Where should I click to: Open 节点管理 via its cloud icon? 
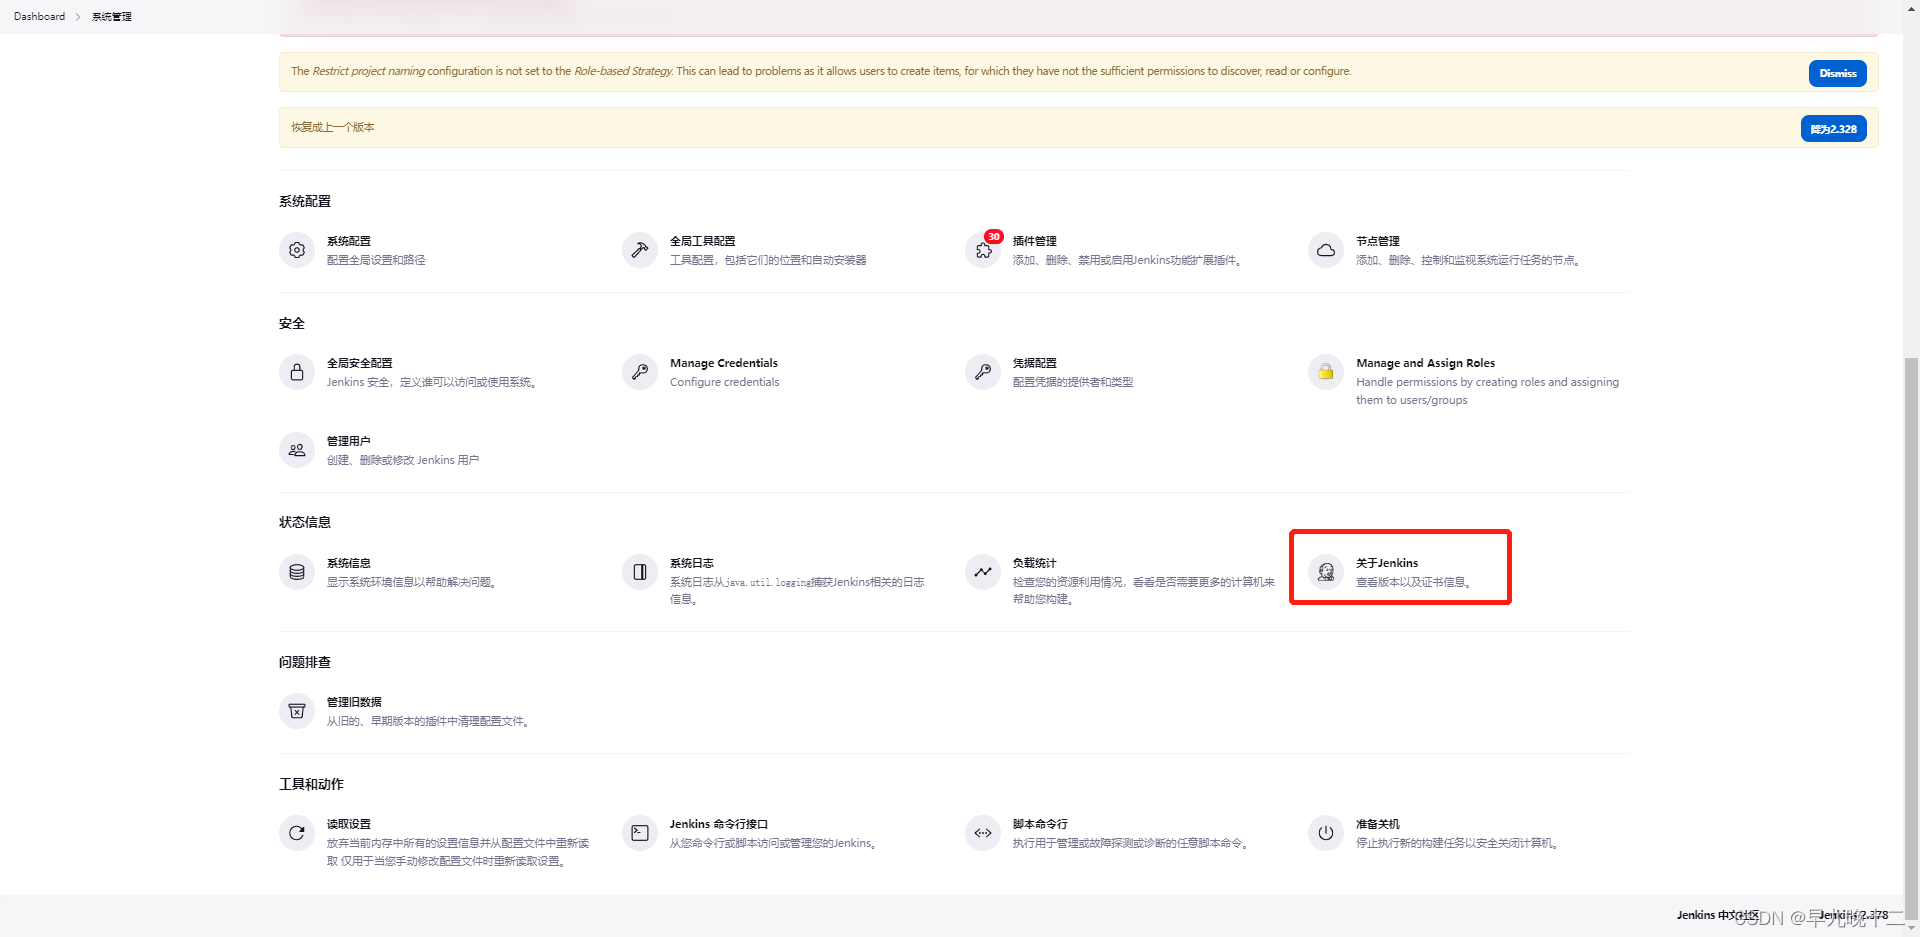(1326, 250)
